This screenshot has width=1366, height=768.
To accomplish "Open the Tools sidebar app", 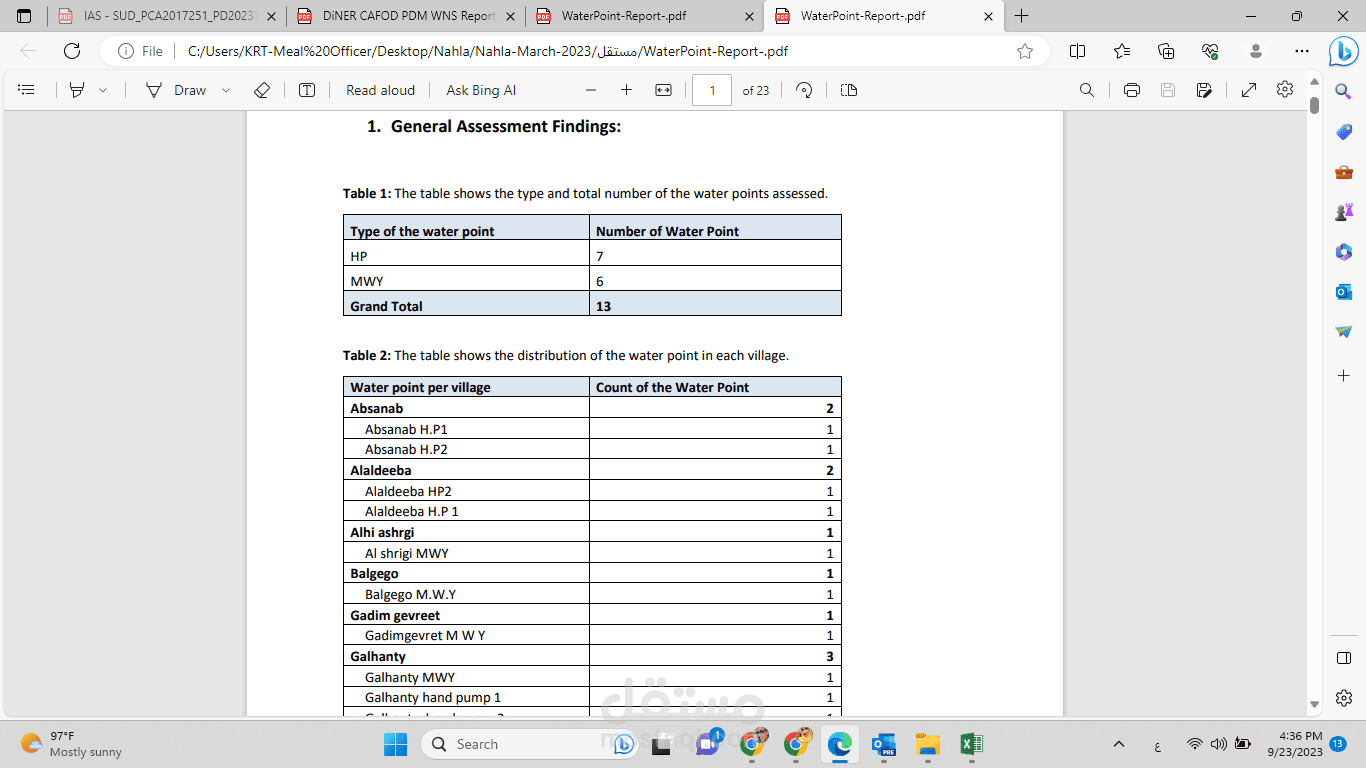I will [x=1344, y=172].
